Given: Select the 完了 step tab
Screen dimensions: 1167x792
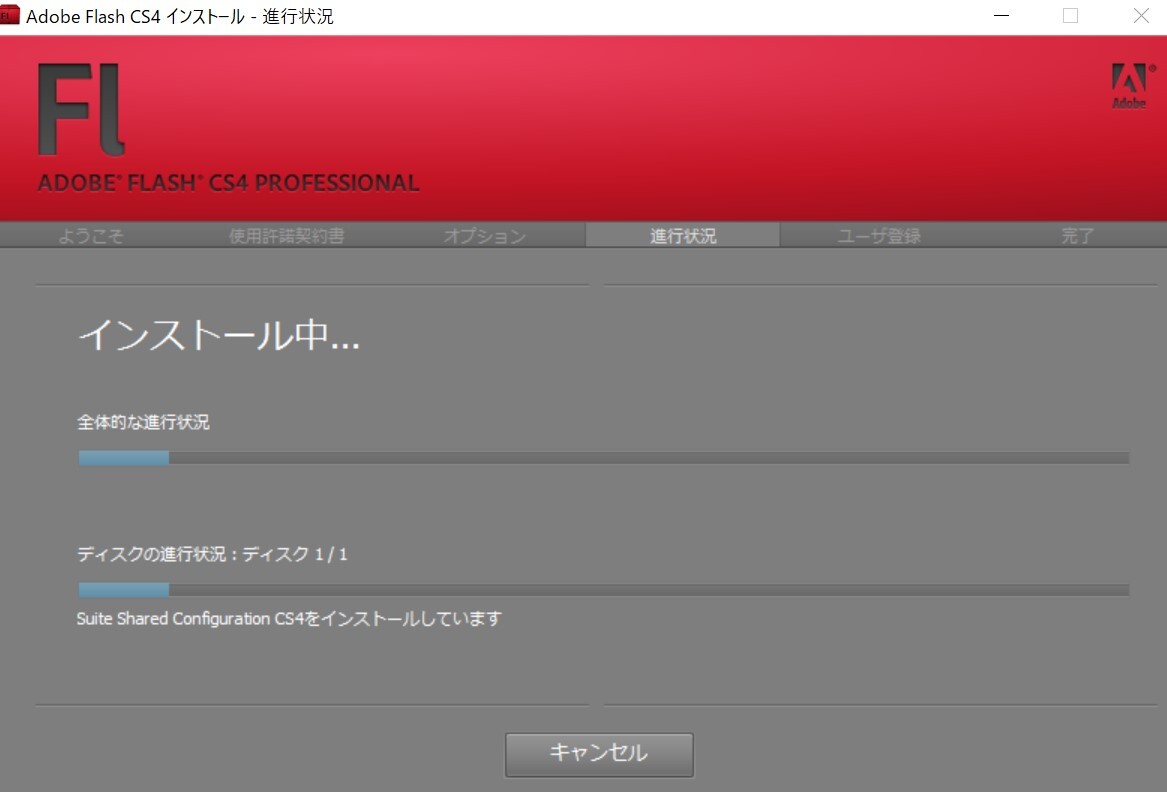Looking at the screenshot, I should pos(1077,236).
